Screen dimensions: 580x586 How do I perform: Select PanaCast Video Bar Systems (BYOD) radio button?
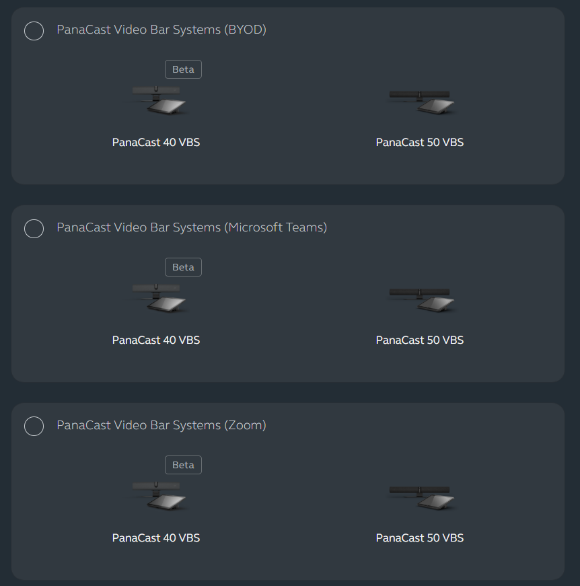click(34, 31)
